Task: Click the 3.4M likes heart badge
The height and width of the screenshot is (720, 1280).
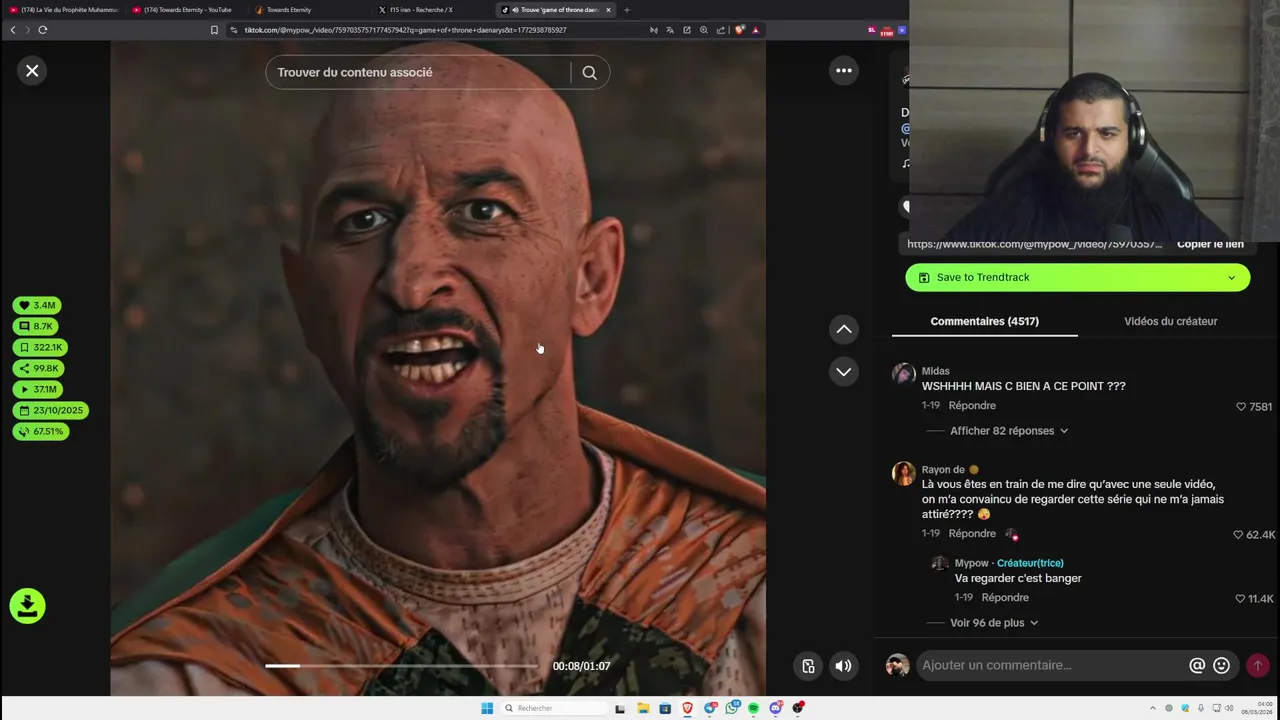Action: [x=37, y=305]
